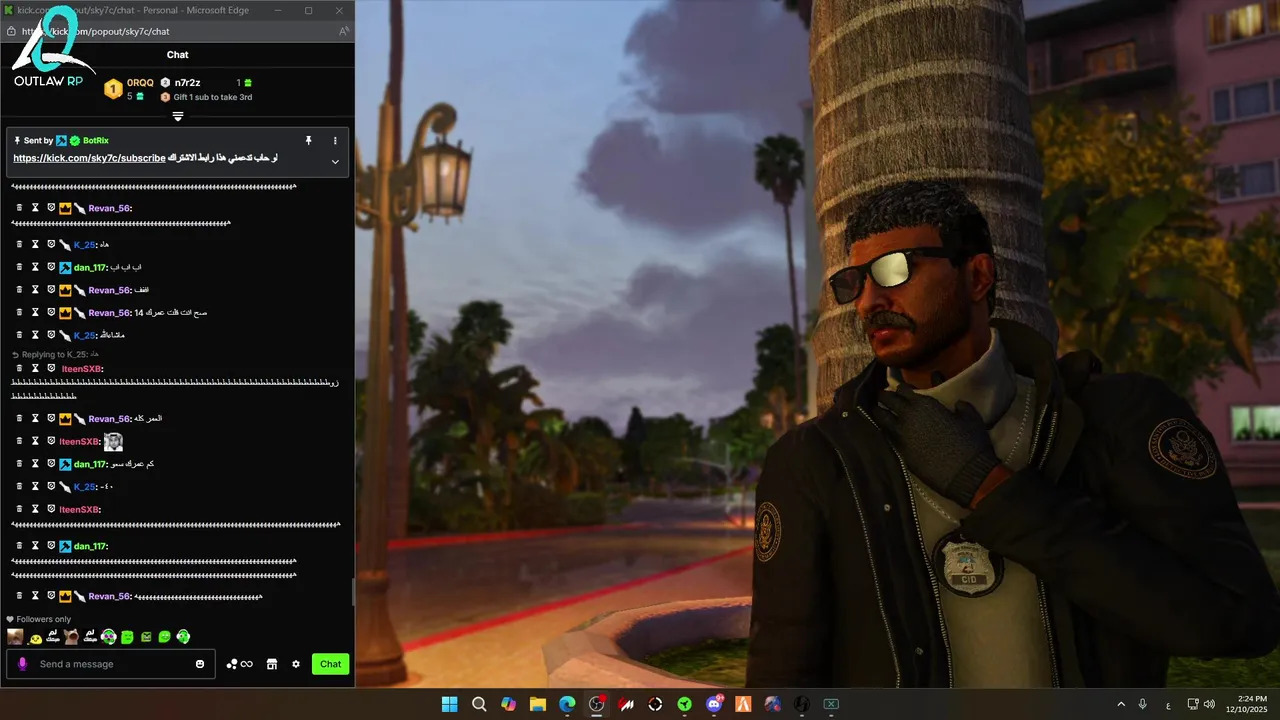Delete Revan_56's message containing 14

(x=19, y=312)
